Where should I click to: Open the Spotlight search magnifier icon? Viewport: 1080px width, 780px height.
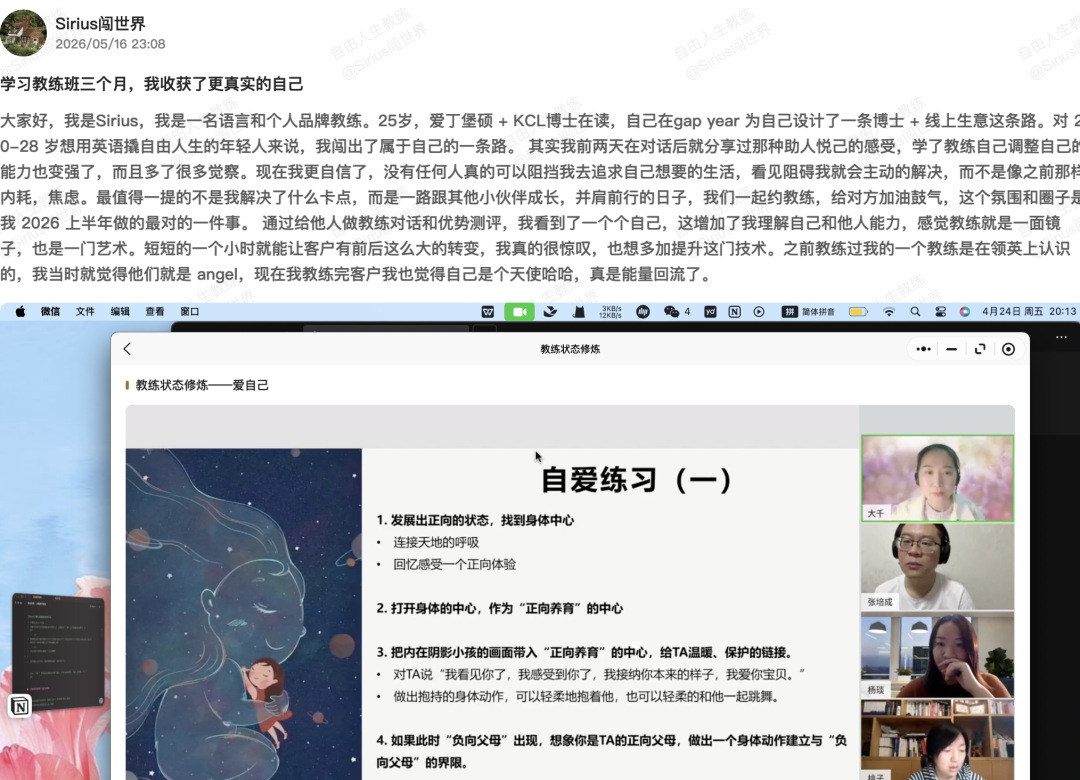915,311
